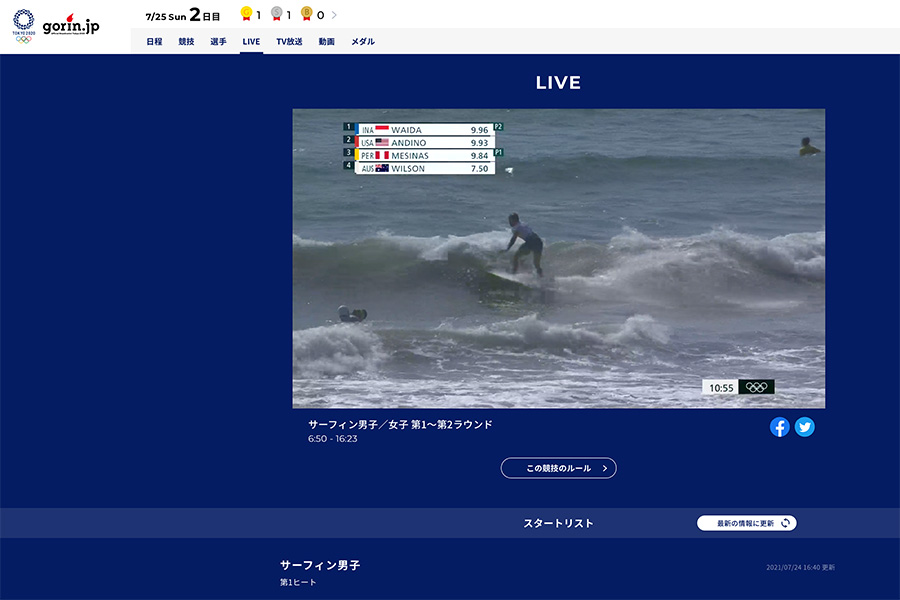The image size is (900, 600).
Task: Share the stream on Twitter
Action: coord(805,427)
